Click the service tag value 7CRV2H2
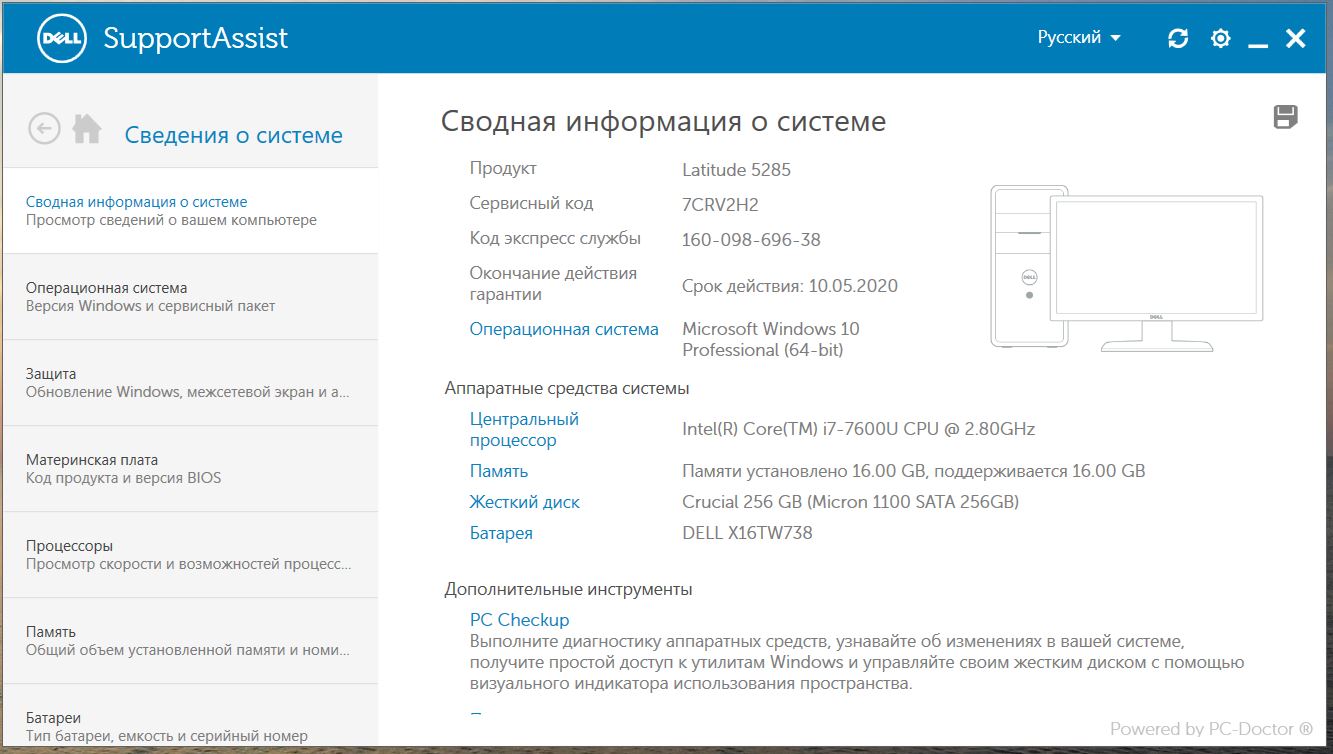The image size is (1333, 754). (x=720, y=205)
